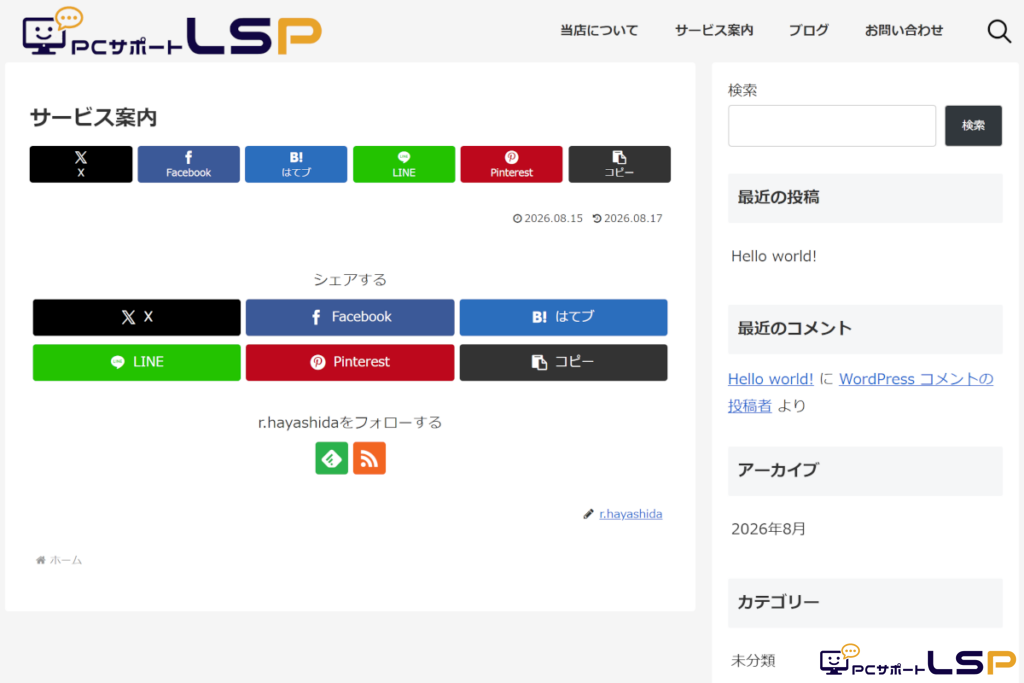Click the large dark コピー button
Viewport: 1024px width, 683px height.
point(564,362)
